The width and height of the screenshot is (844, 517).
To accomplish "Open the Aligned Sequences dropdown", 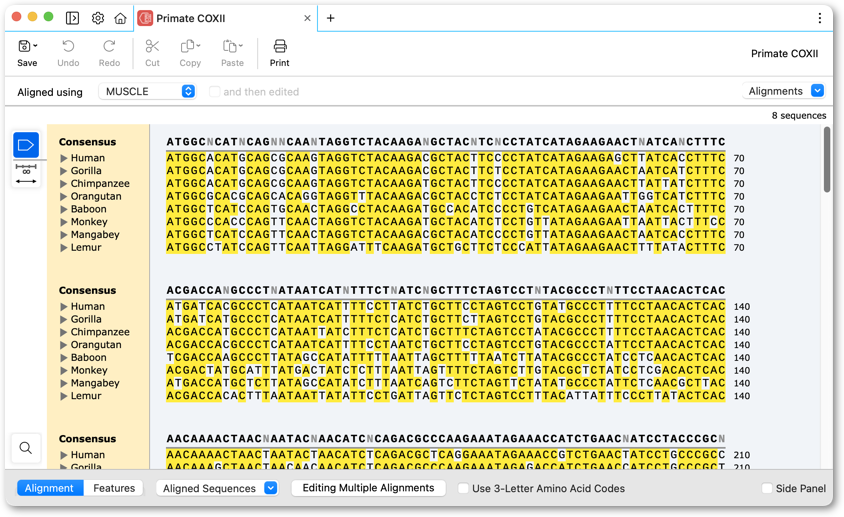I will click(217, 488).
